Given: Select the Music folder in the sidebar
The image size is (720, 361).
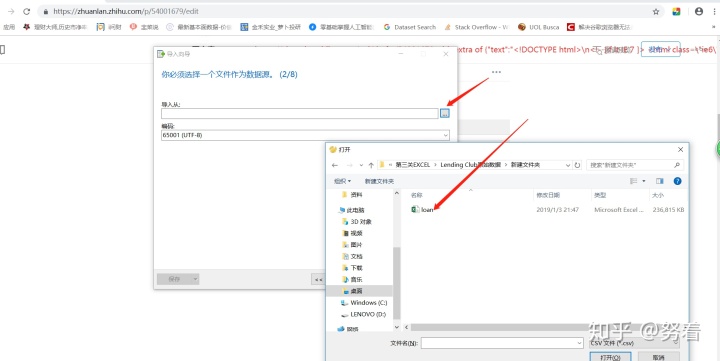Looking at the screenshot, I should tap(352, 279).
